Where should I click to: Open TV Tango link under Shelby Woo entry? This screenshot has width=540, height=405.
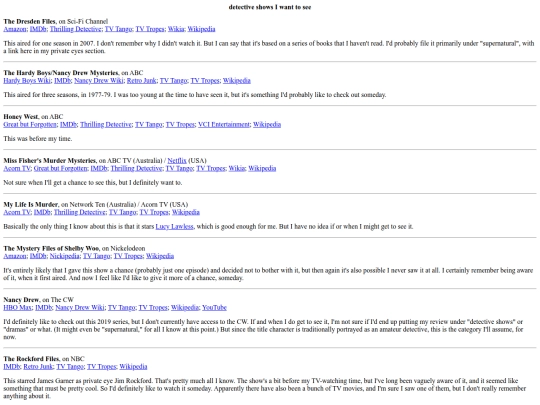[x=96, y=256]
